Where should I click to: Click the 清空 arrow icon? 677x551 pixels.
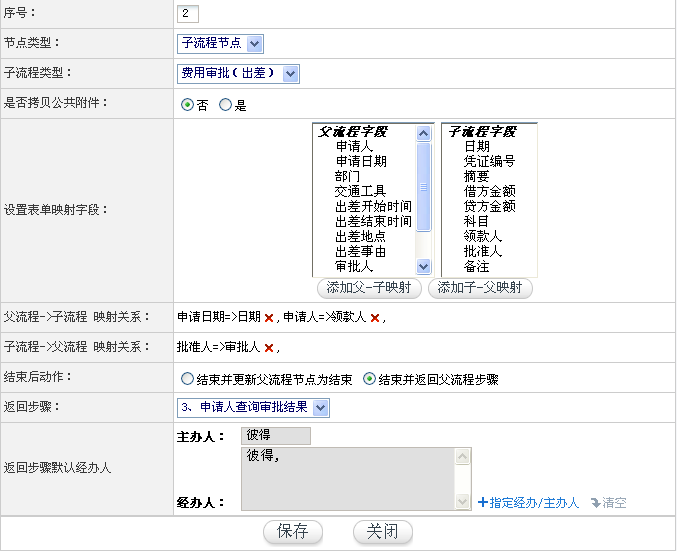pos(596,503)
